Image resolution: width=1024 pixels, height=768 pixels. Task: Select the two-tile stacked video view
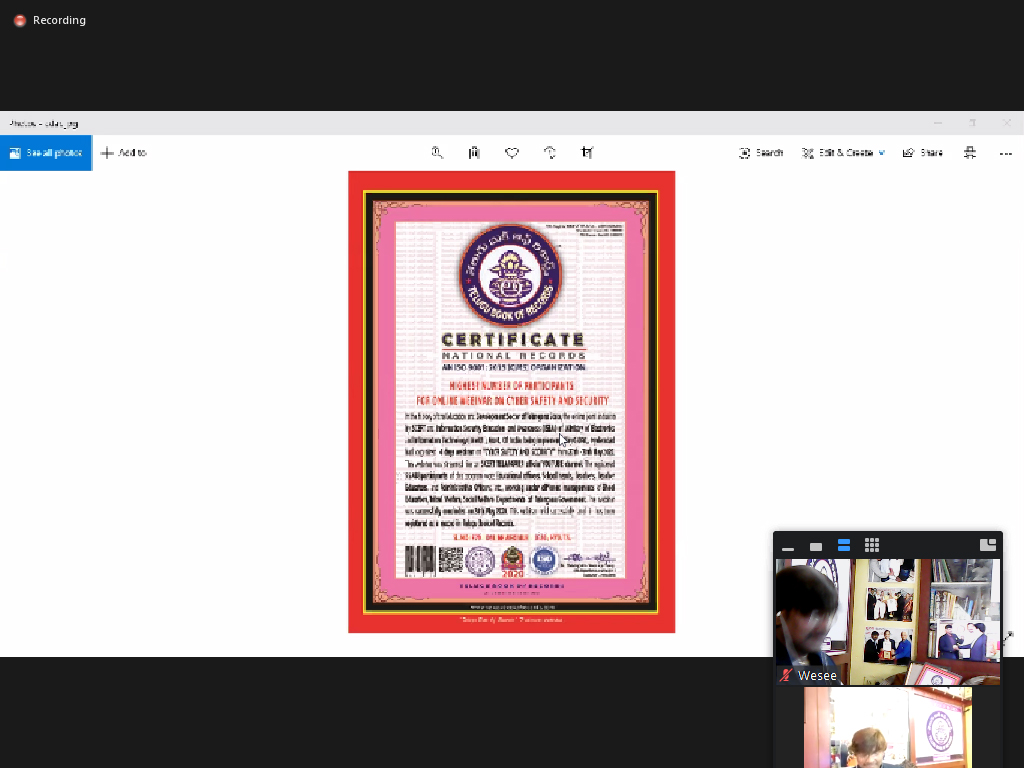click(x=844, y=545)
